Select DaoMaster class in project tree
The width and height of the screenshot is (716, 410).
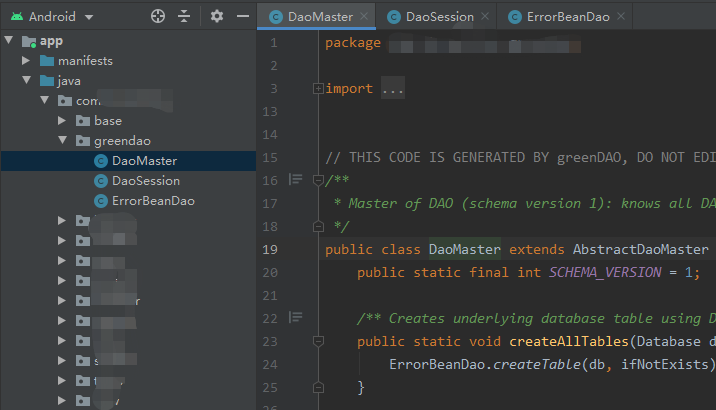pos(128,161)
